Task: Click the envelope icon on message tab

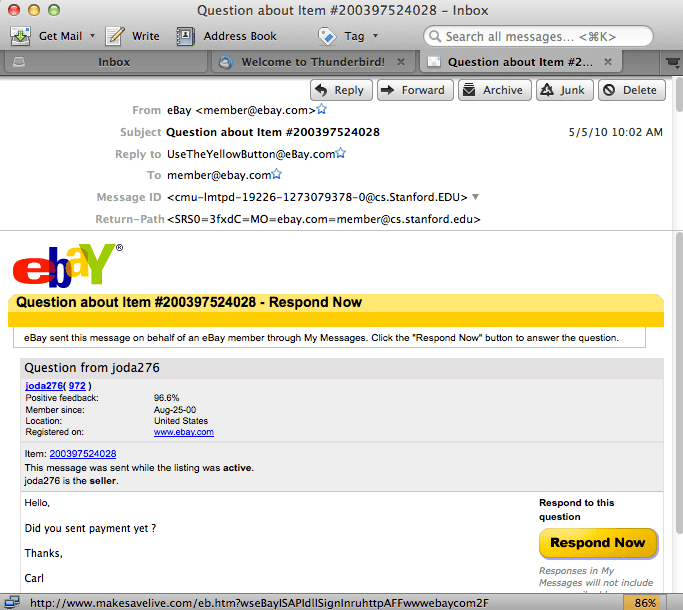Action: click(434, 62)
